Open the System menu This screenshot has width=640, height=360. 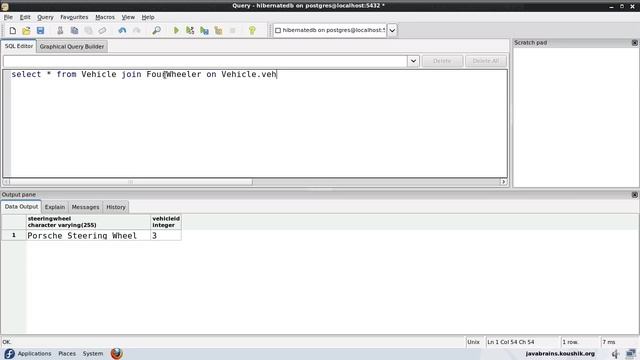pyautogui.click(x=93, y=353)
